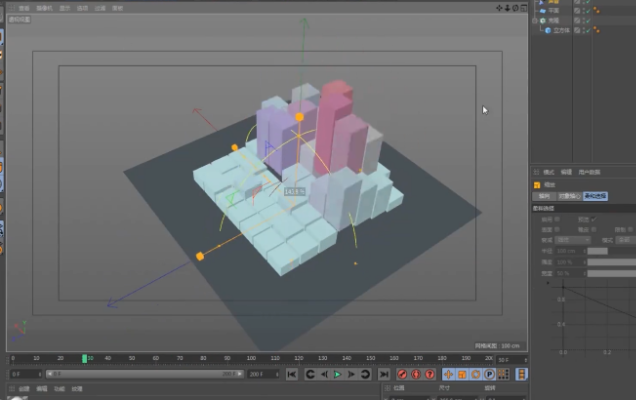Click the red record keyframe button
Image resolution: width=636 pixels, height=400 pixels.
(402, 374)
